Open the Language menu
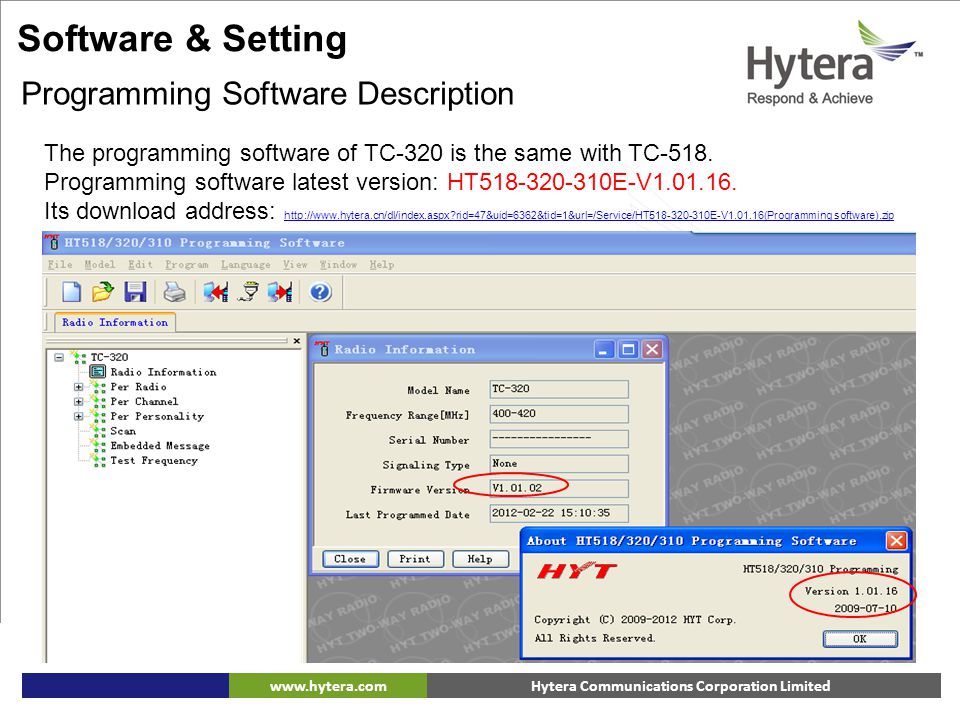960x720 pixels. [x=246, y=264]
